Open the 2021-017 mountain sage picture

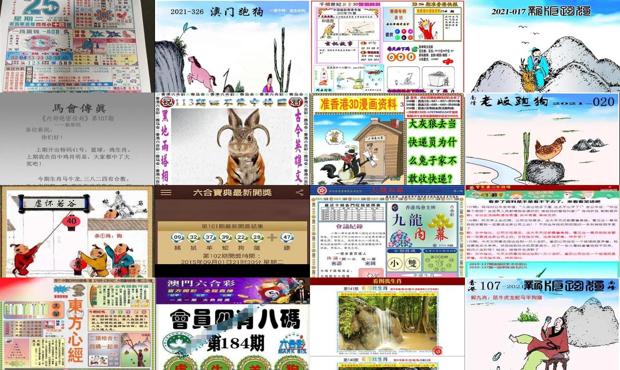pos(542,46)
